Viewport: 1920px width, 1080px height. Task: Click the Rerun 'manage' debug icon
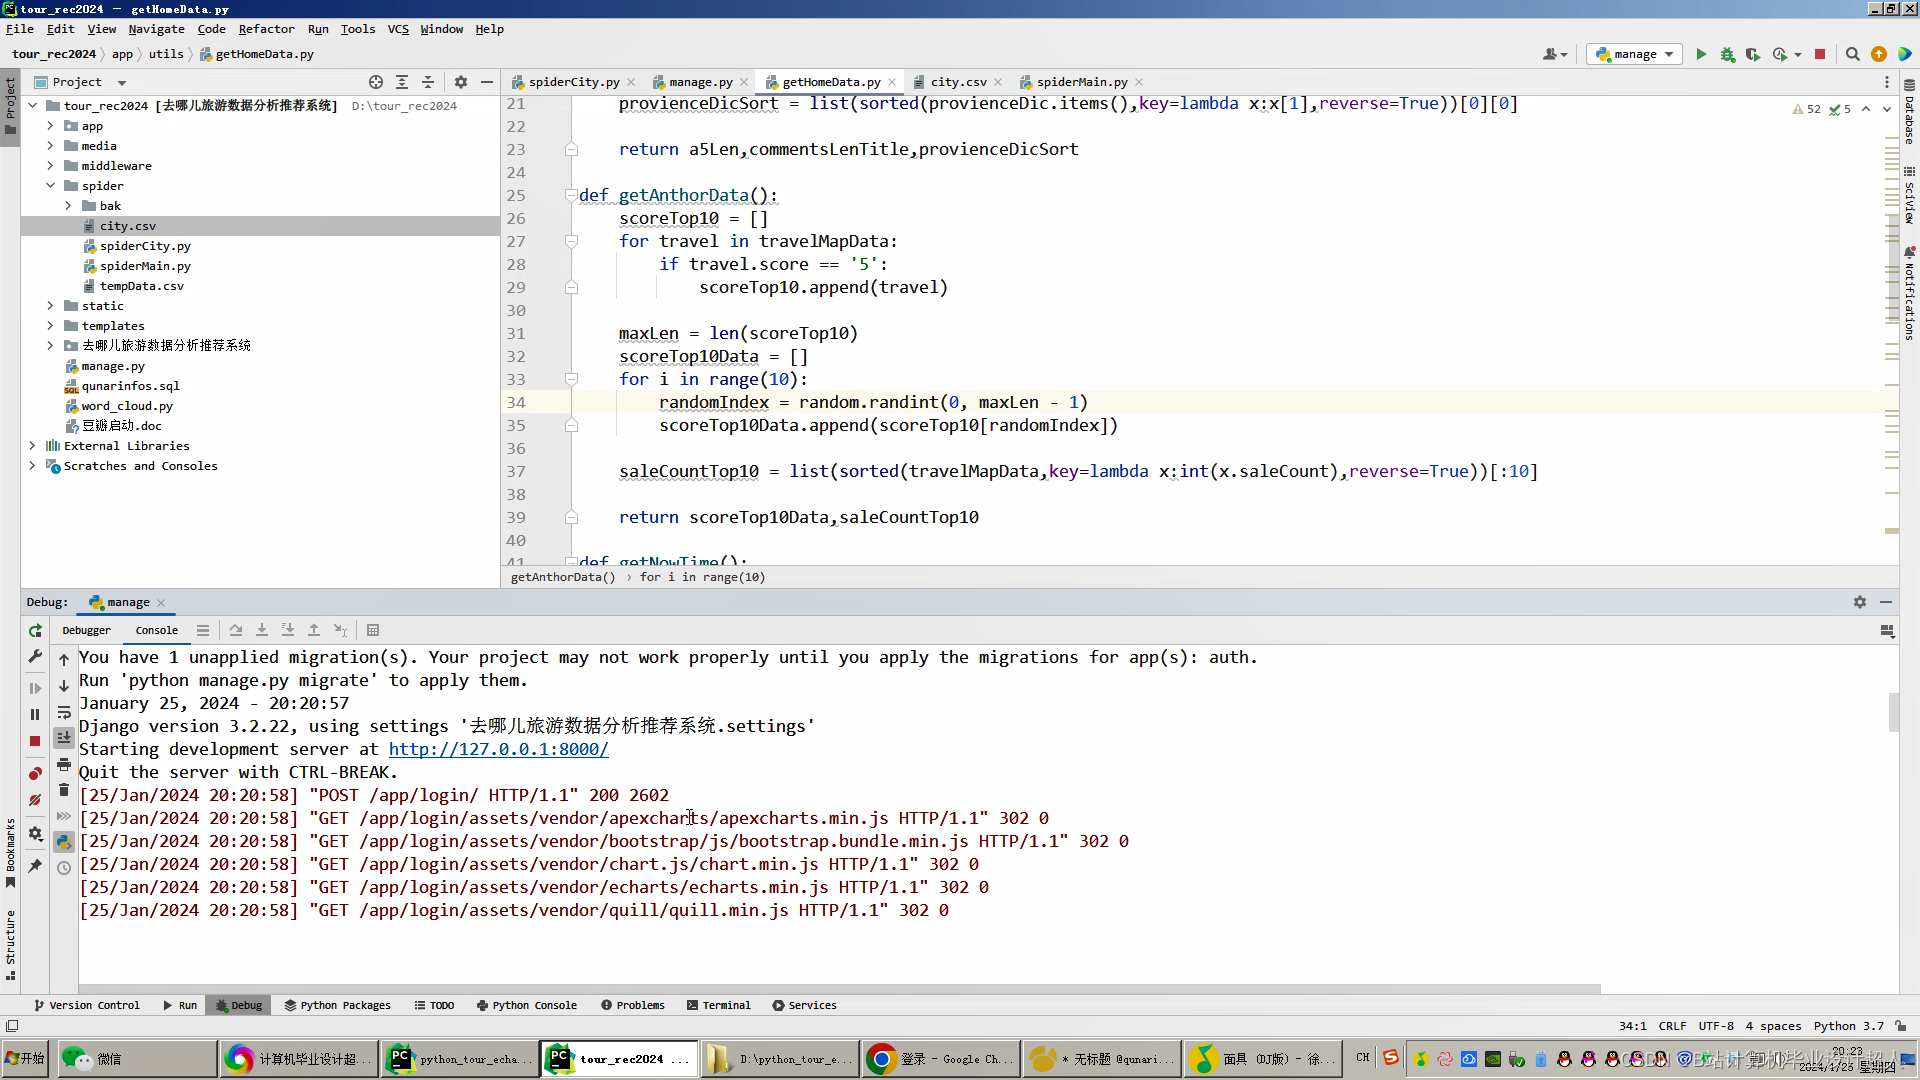(x=35, y=631)
